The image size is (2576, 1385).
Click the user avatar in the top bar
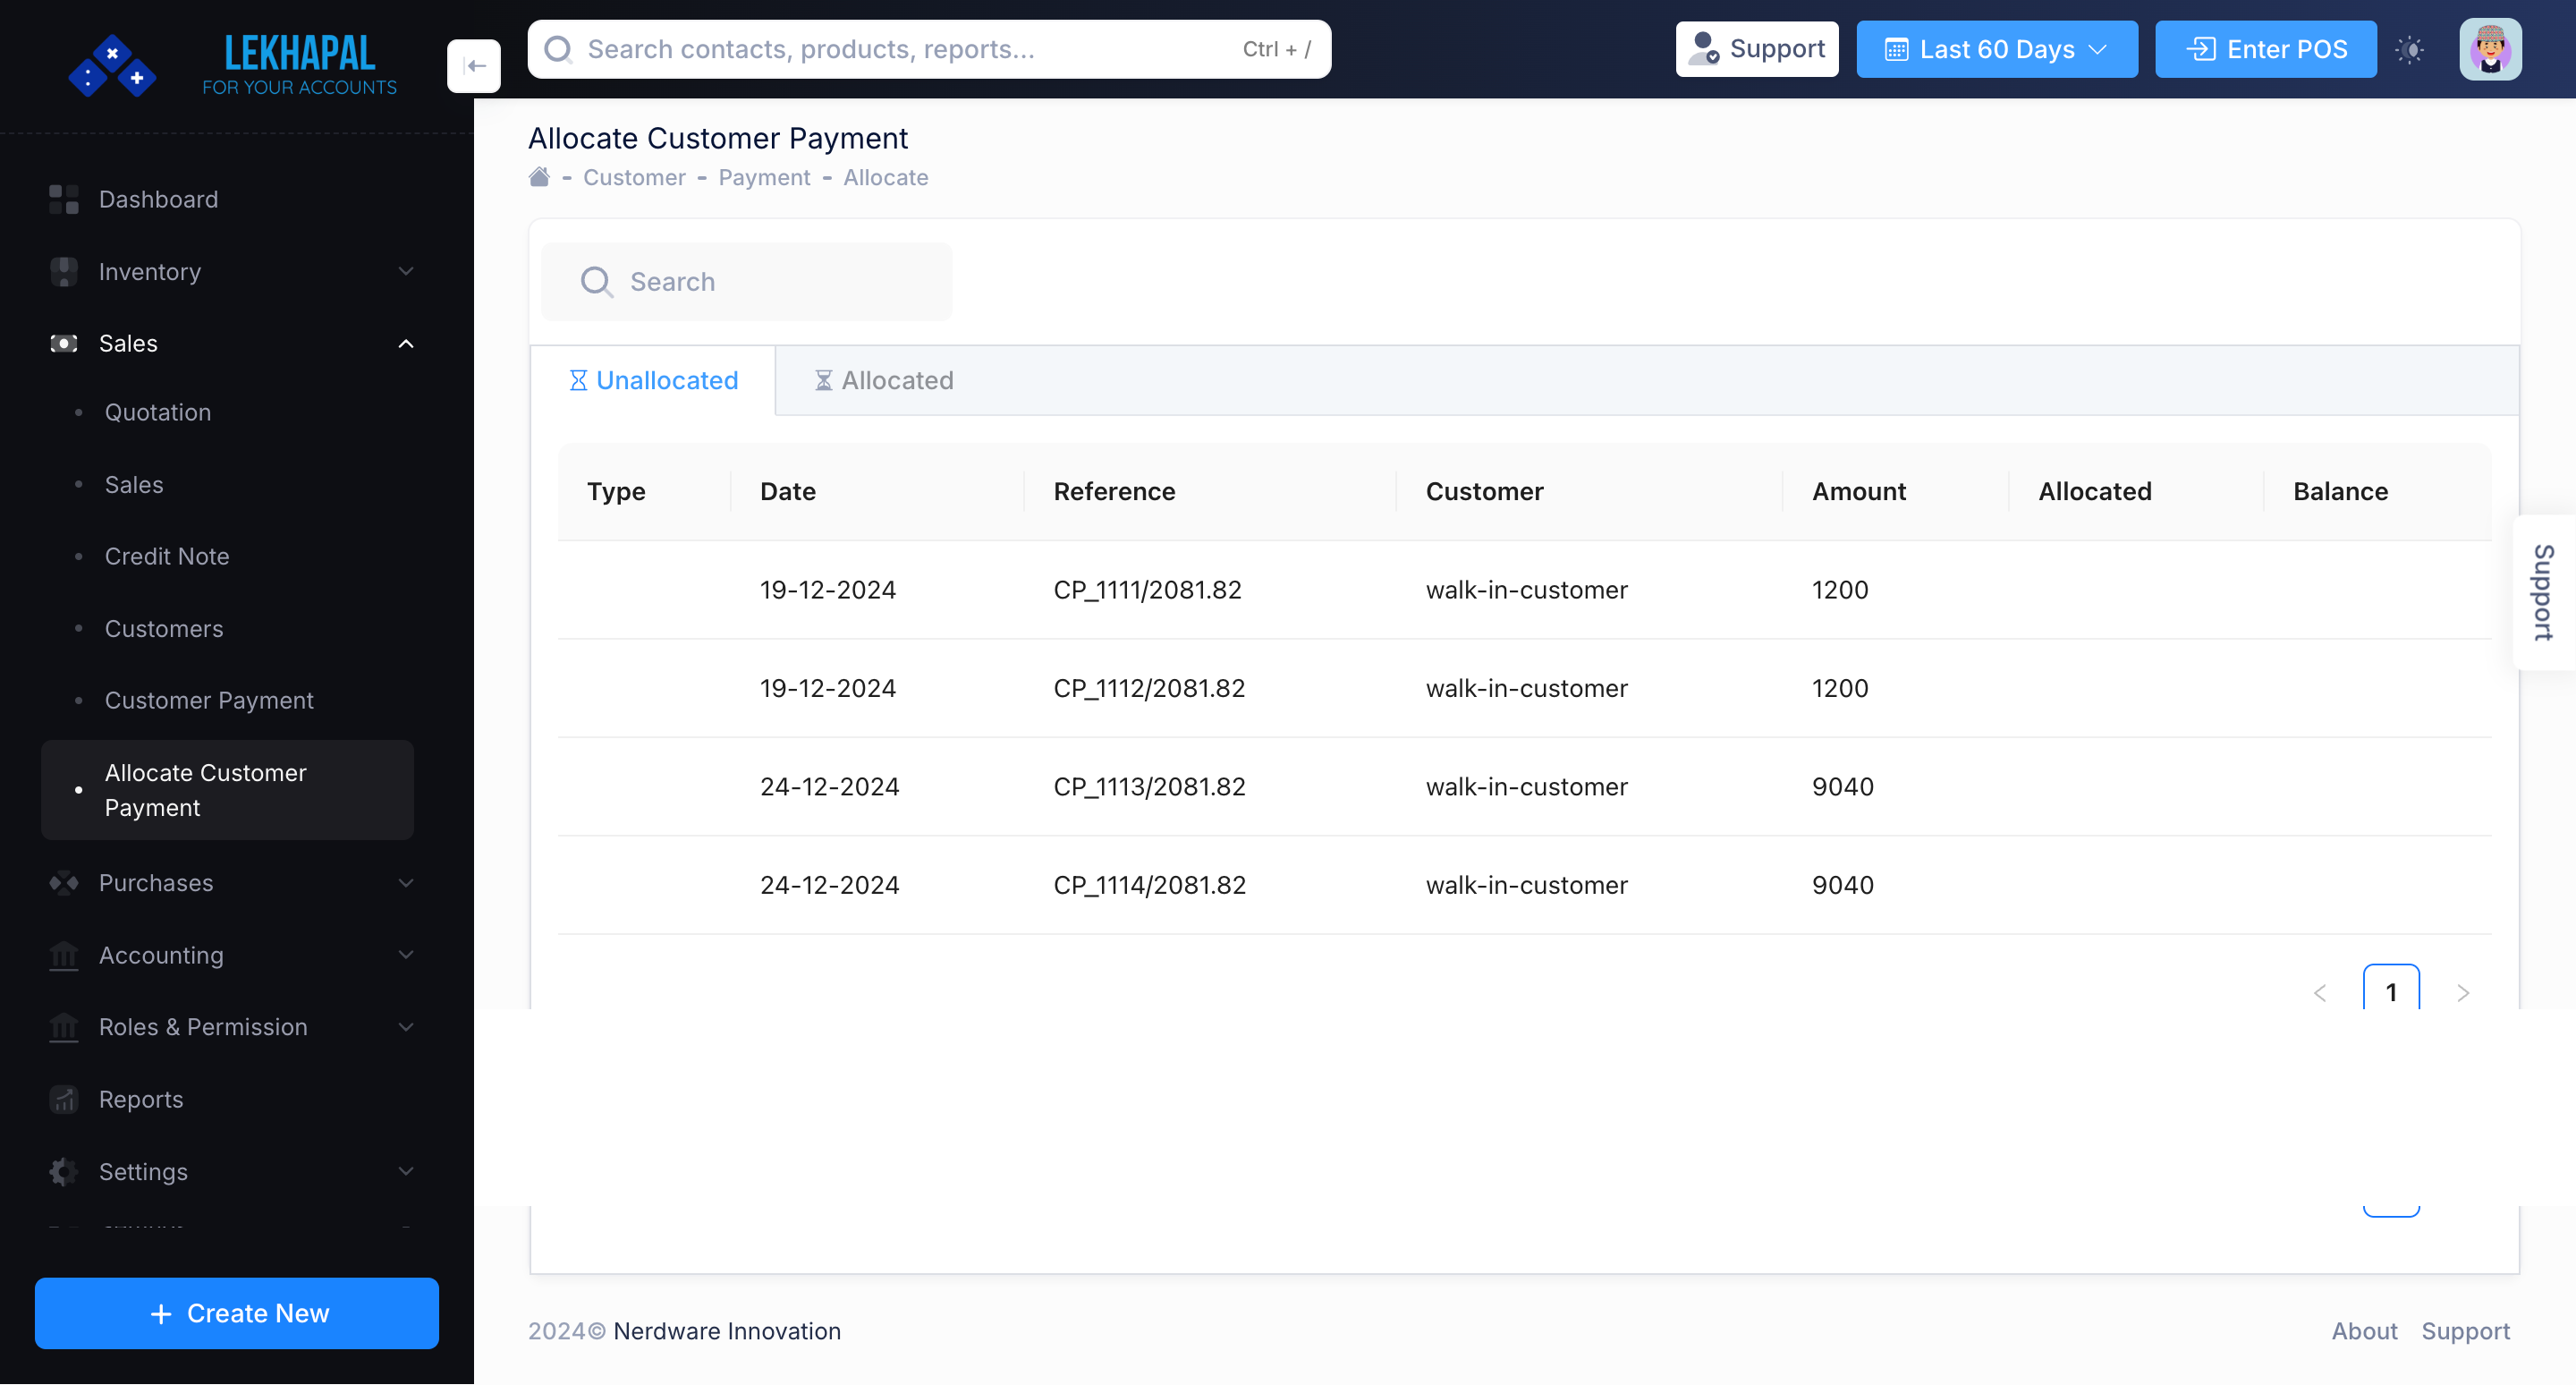pos(2491,48)
